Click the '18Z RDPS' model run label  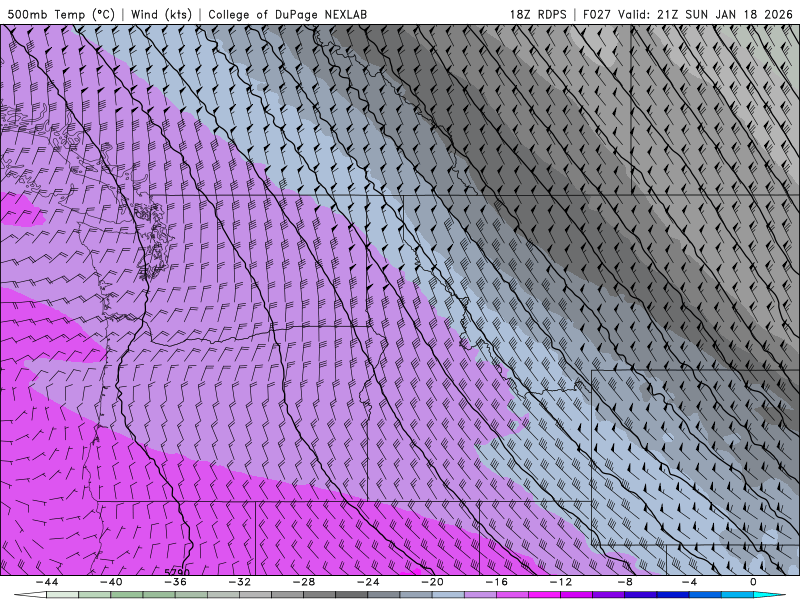tap(538, 14)
